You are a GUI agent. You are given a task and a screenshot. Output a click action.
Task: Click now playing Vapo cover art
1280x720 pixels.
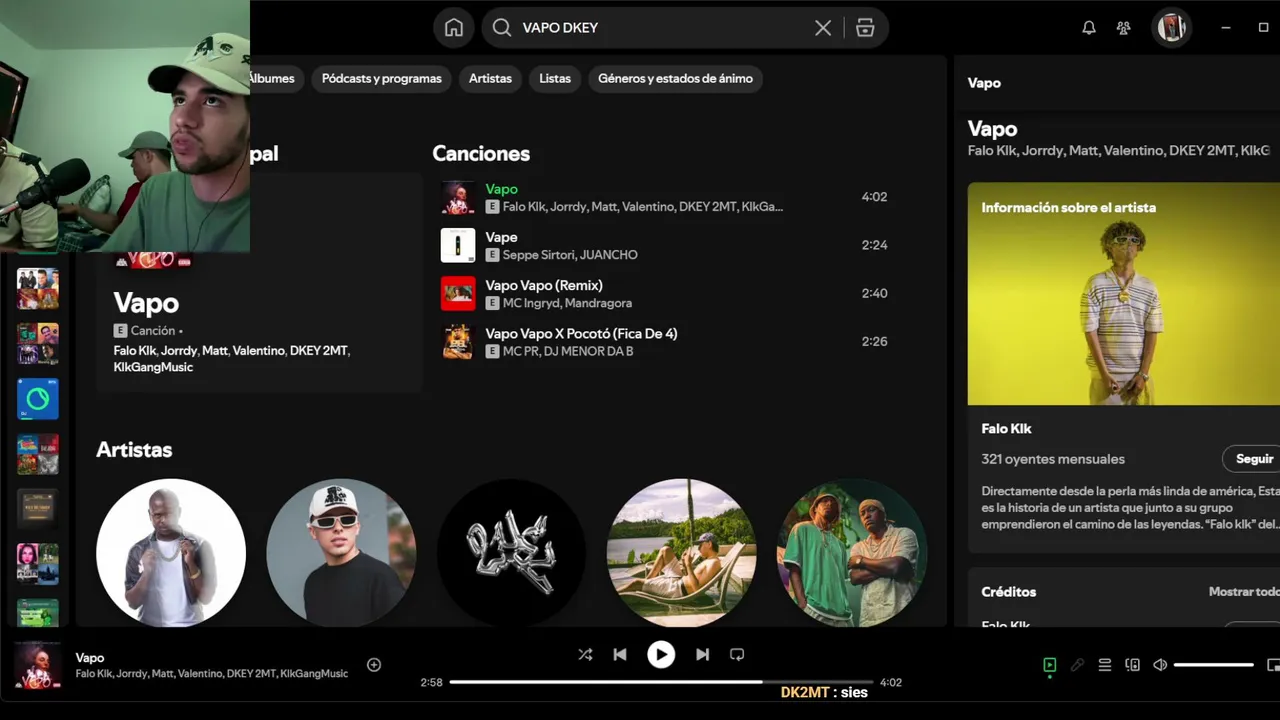tap(37, 665)
